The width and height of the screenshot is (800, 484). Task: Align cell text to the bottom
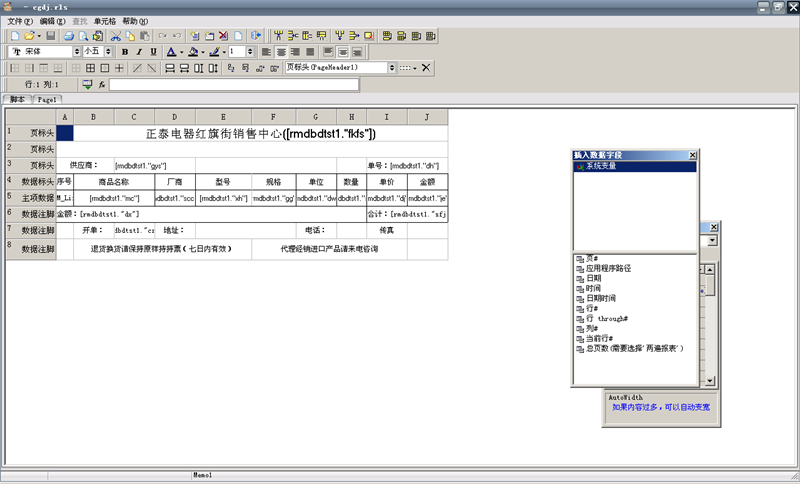[357, 52]
